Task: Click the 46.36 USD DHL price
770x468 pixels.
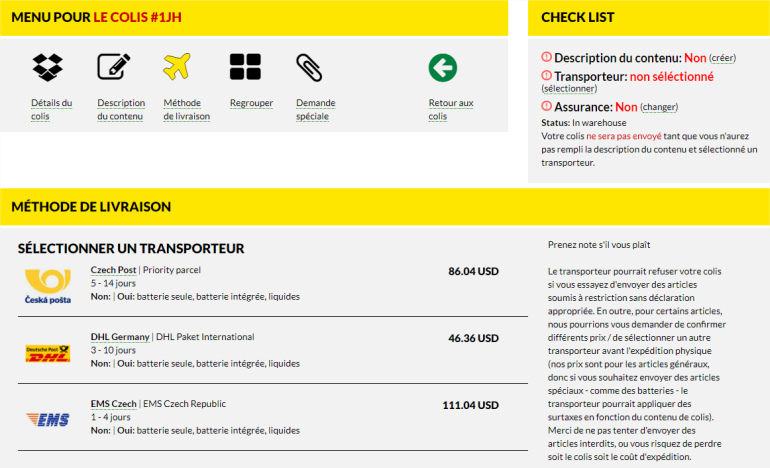Action: (x=473, y=338)
